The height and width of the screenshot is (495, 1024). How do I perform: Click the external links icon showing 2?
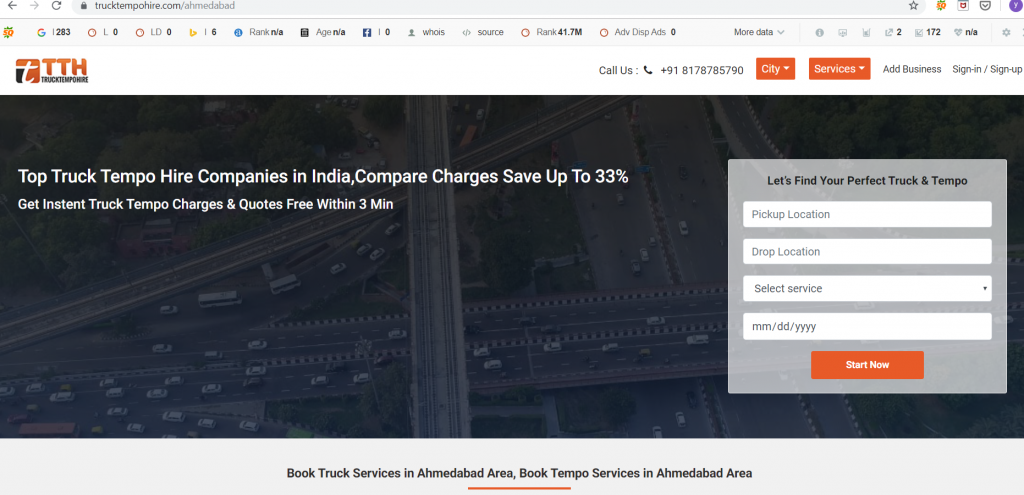click(888, 32)
